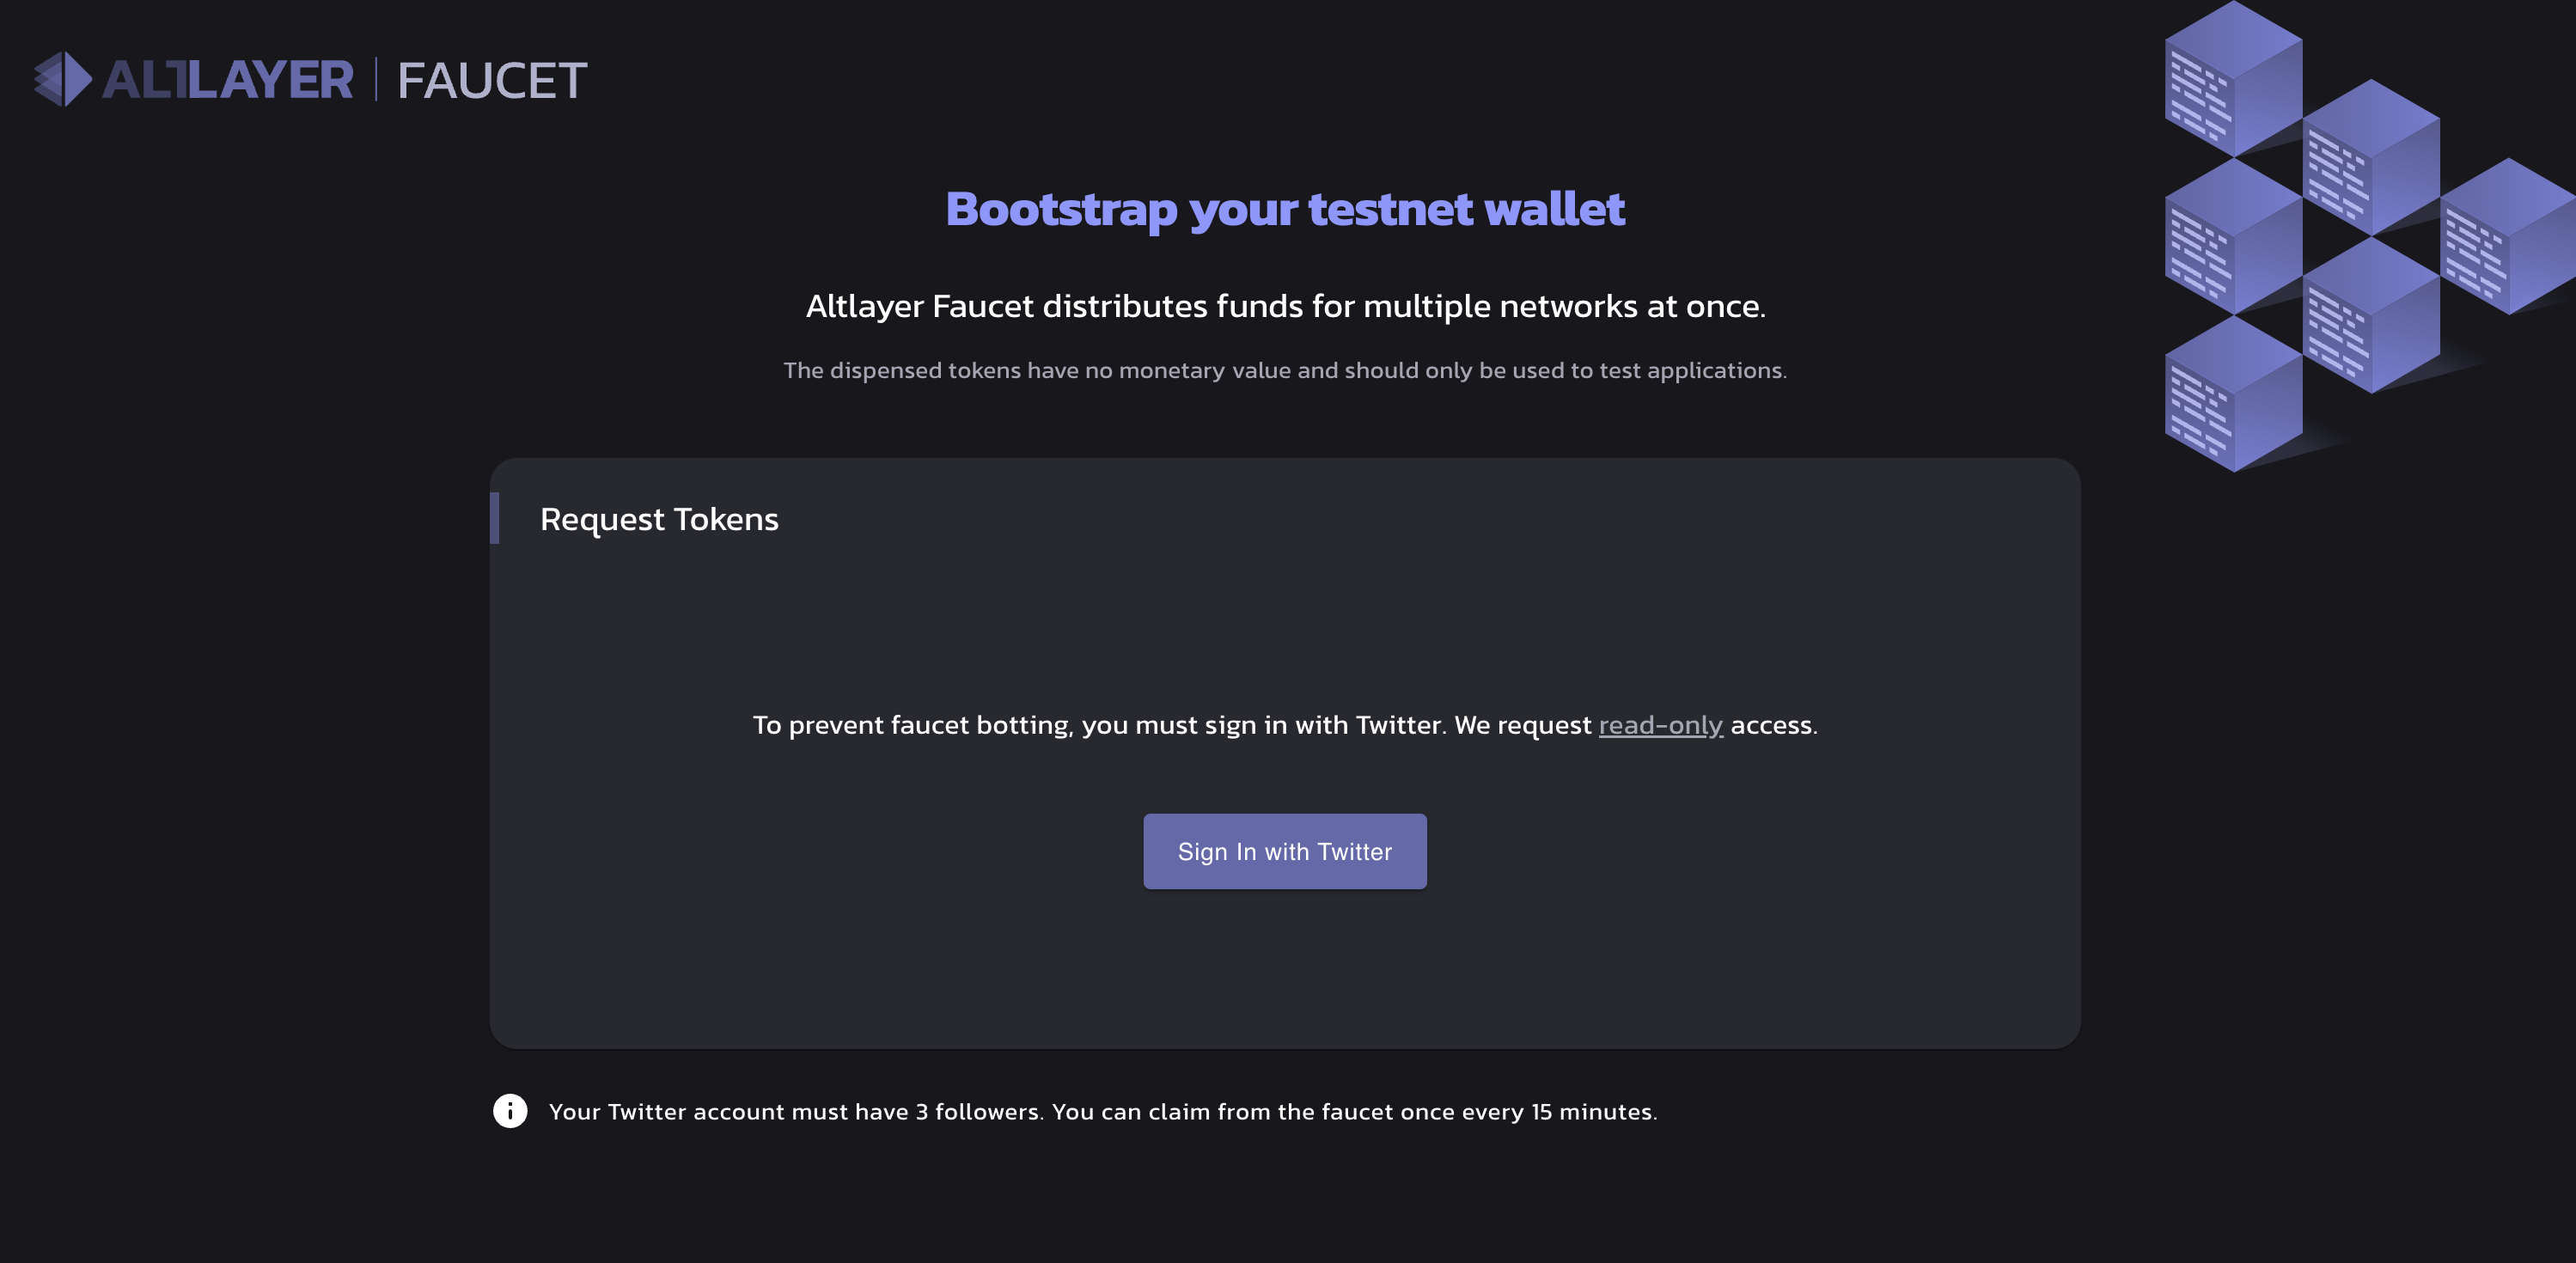
Task: Click the ALTLAYER wordmark text
Action: coord(228,80)
